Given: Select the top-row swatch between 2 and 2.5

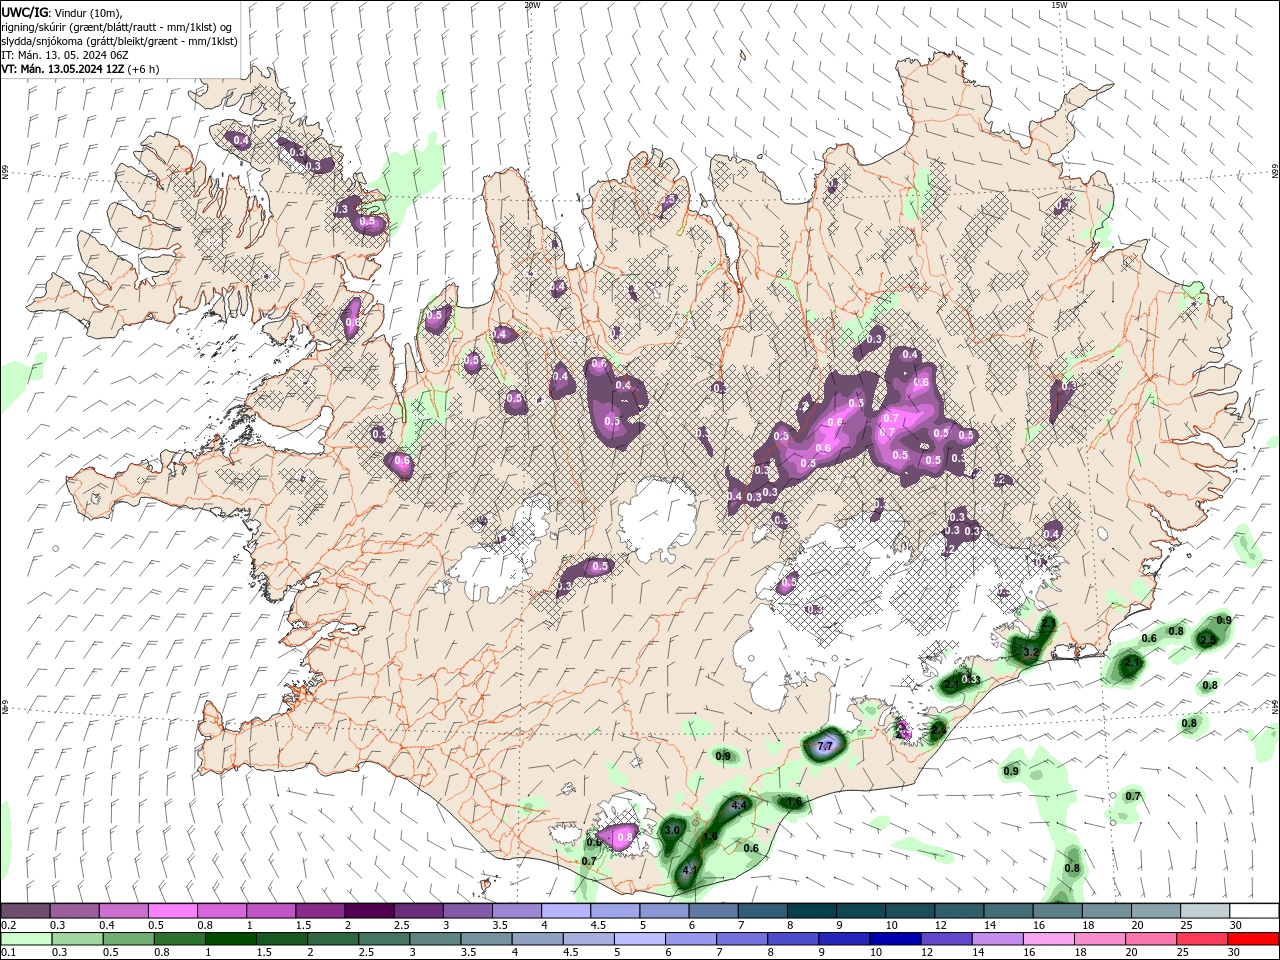Looking at the screenshot, I should click(369, 911).
